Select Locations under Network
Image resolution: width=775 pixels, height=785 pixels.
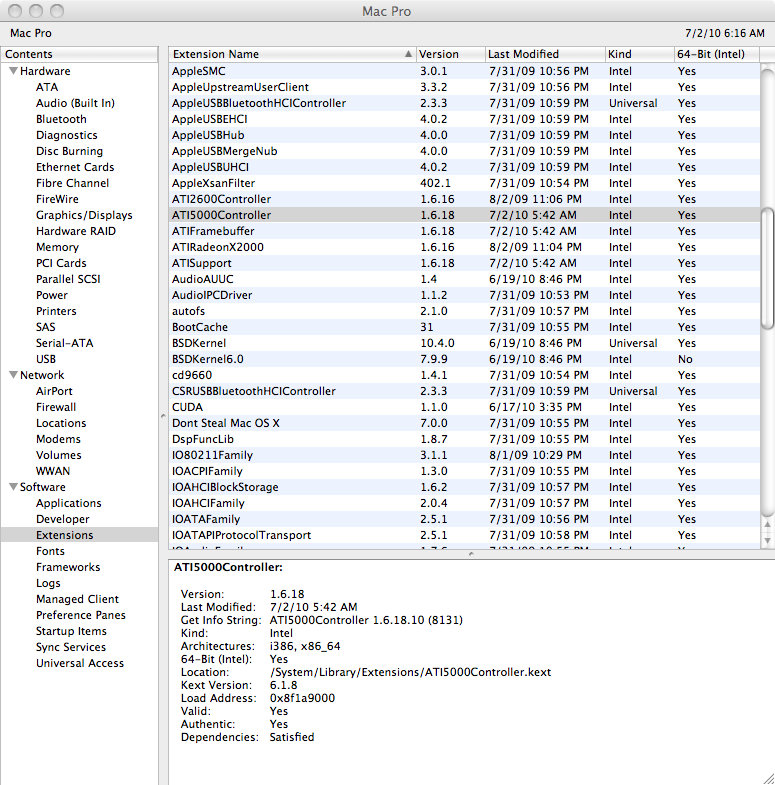pyautogui.click(x=61, y=424)
